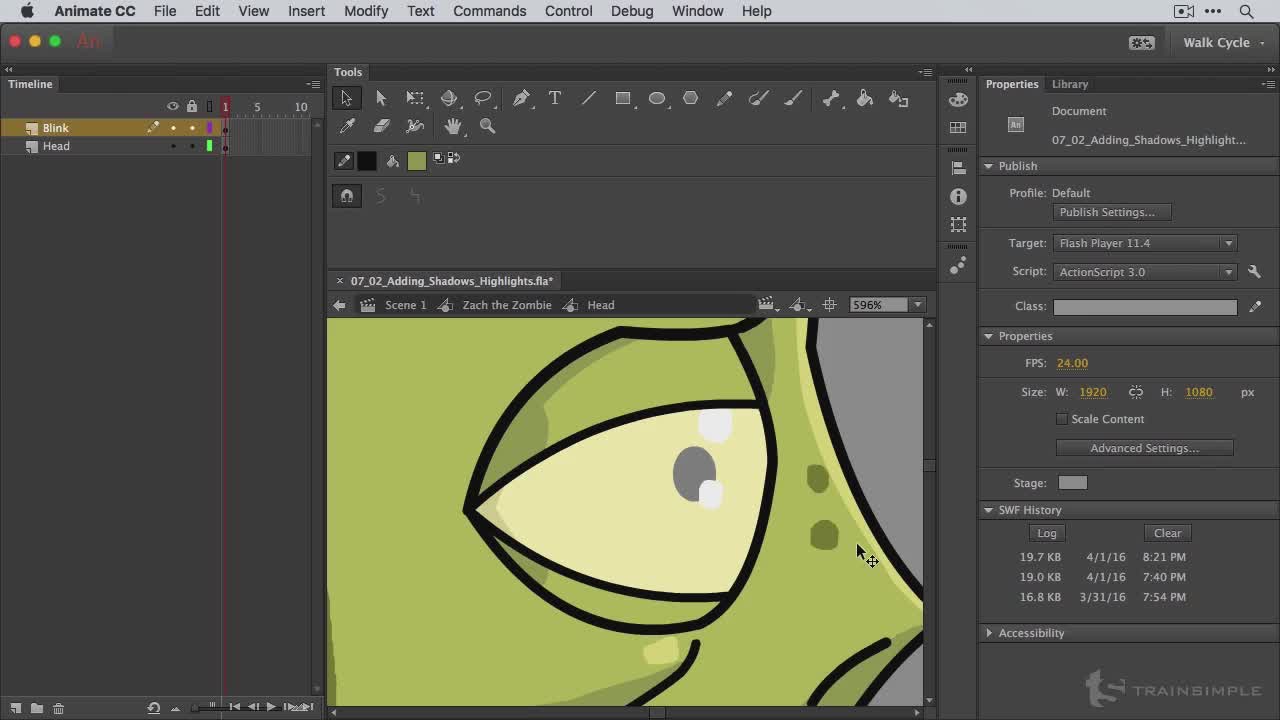
Task: Collapse the Properties section triangle
Action: pyautogui.click(x=989, y=336)
